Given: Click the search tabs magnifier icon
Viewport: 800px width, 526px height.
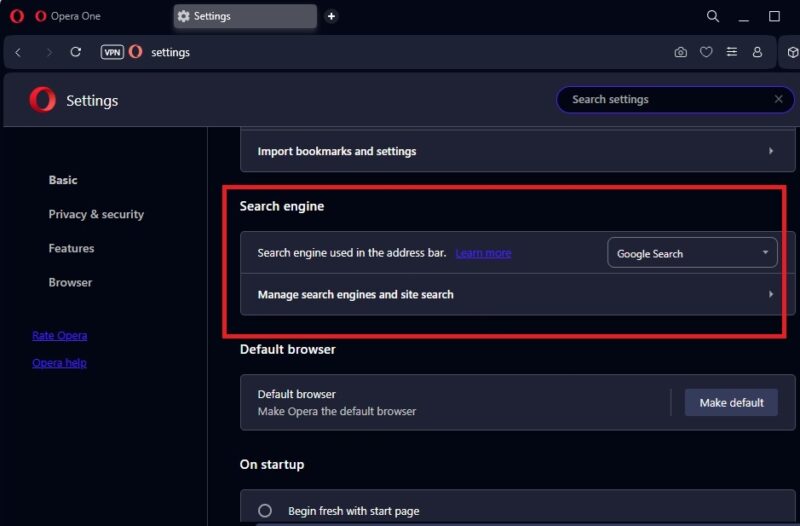Looking at the screenshot, I should (713, 16).
